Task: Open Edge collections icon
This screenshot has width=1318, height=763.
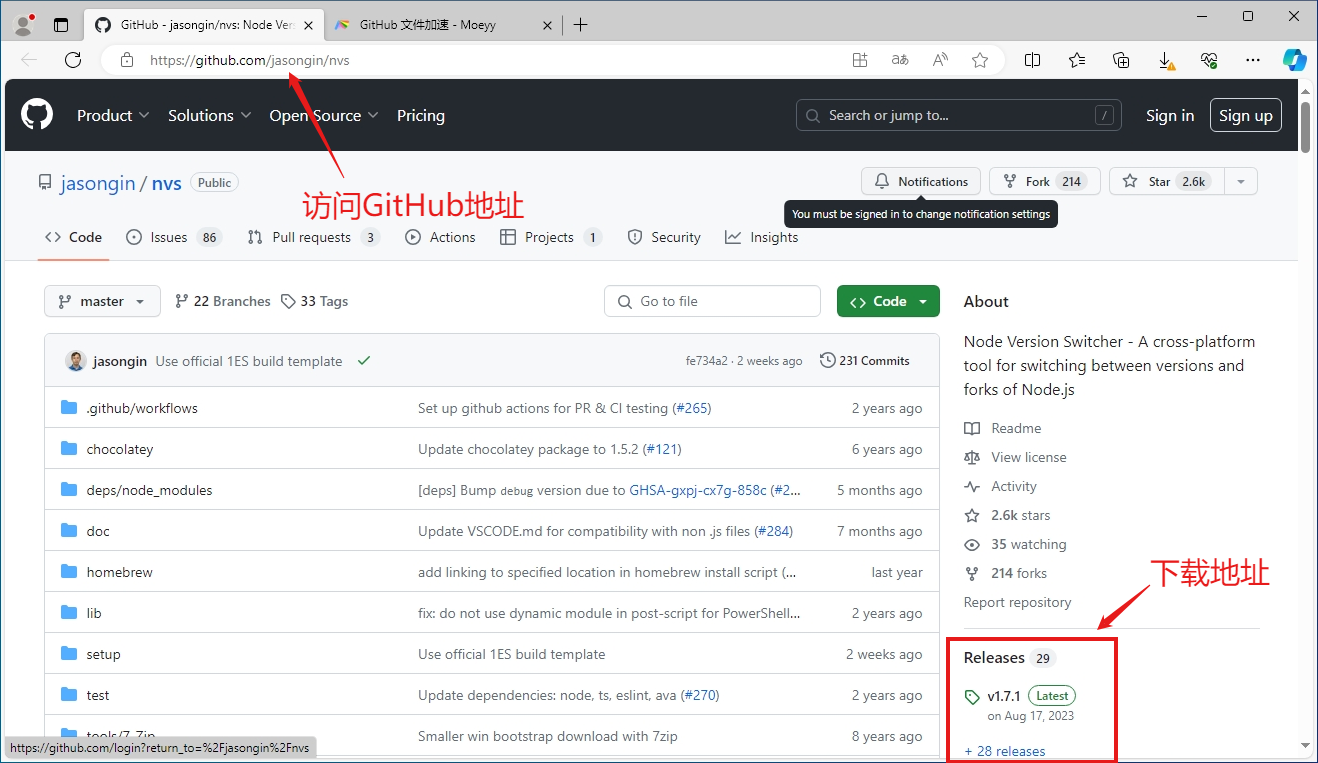Action: click(x=1121, y=60)
